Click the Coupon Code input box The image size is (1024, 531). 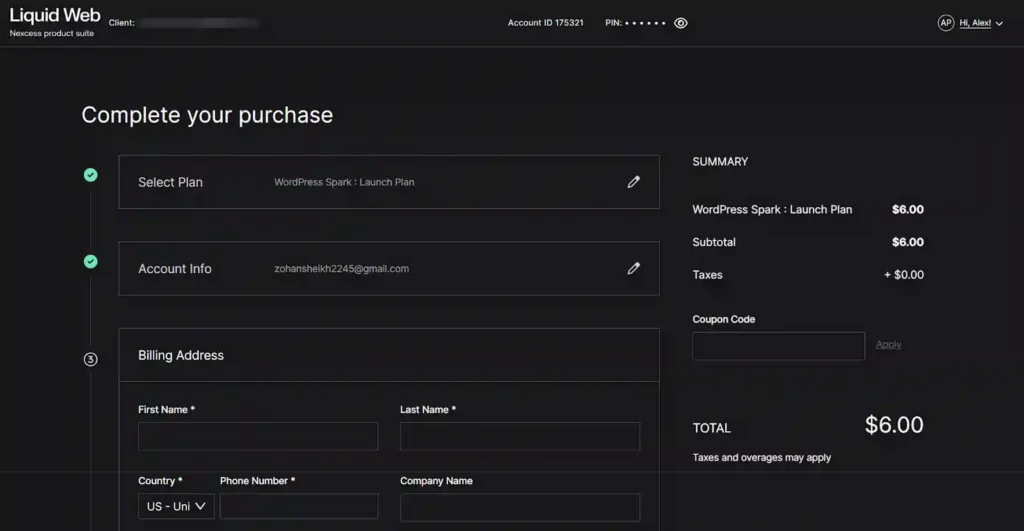tap(778, 346)
